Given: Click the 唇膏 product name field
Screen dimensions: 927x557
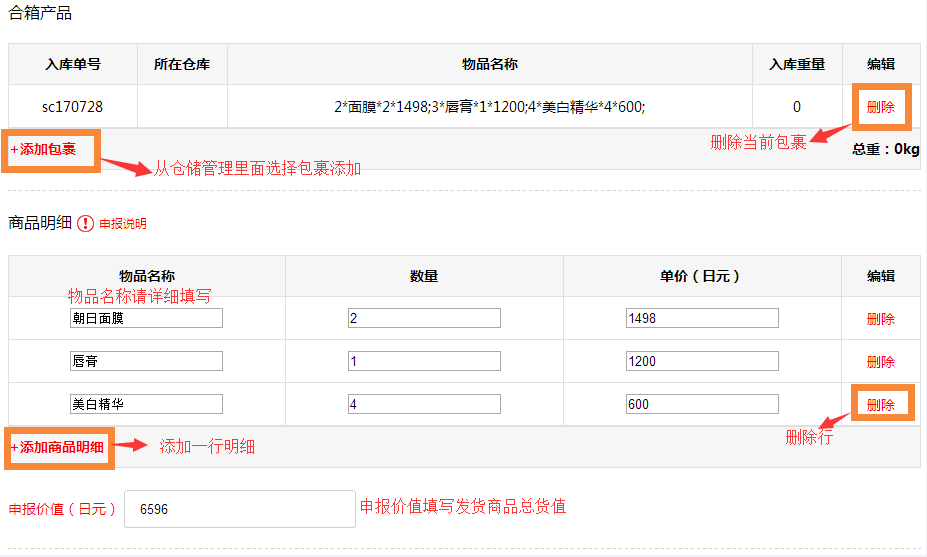Looking at the screenshot, I should point(146,361).
